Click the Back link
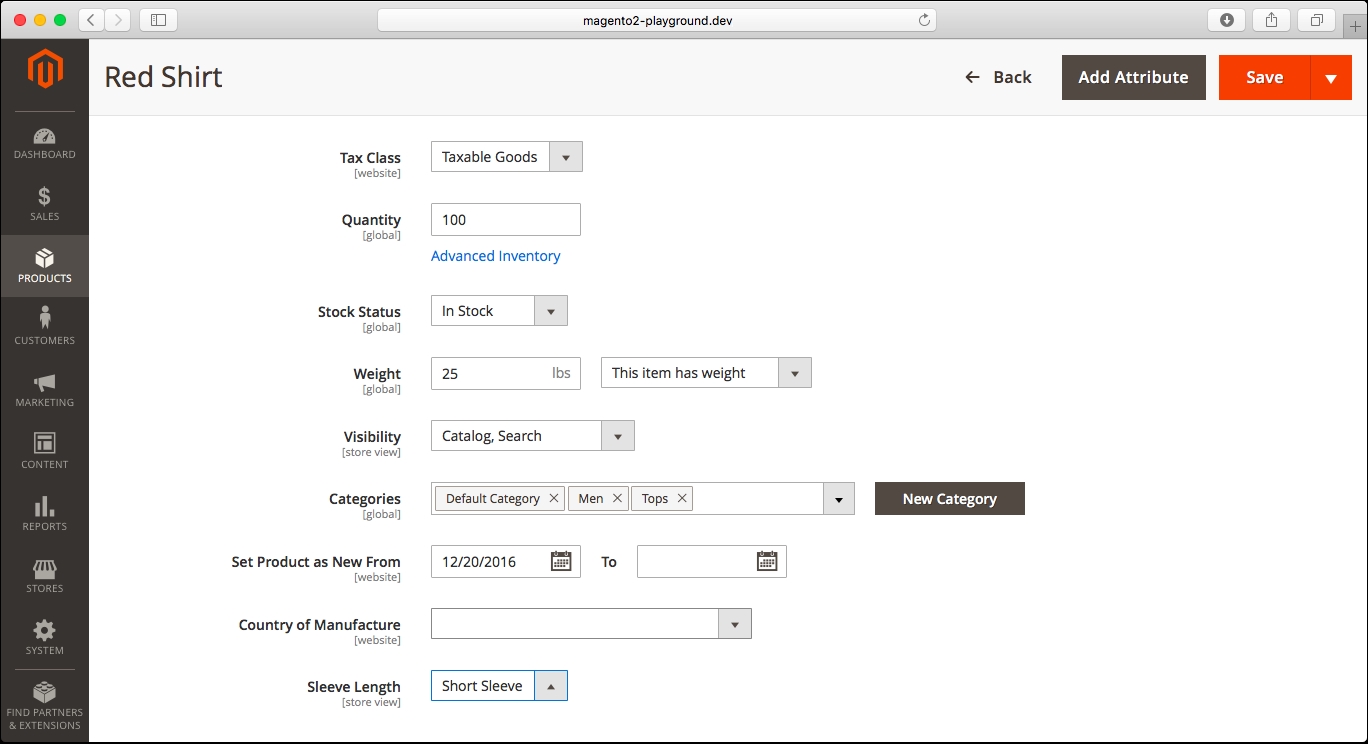1368x744 pixels. [998, 77]
